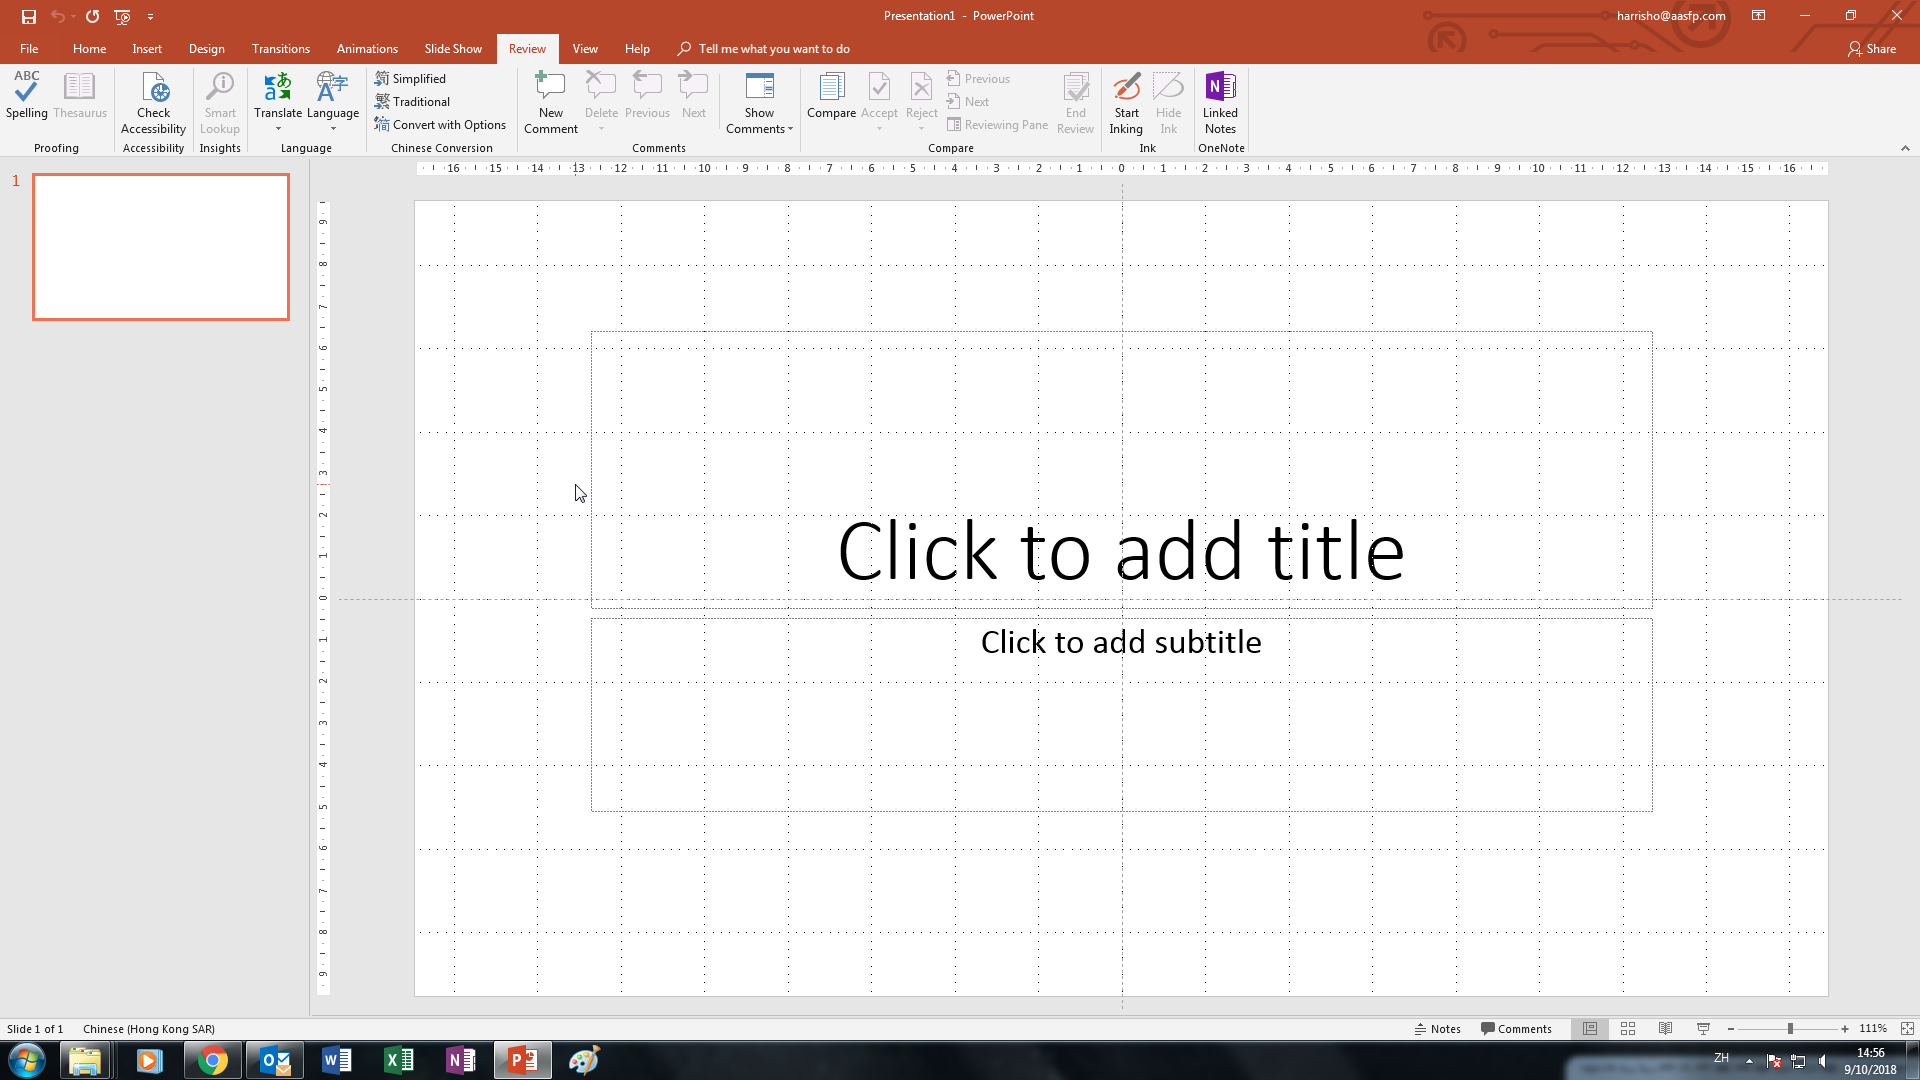Switch to Normal view in status bar
Viewport: 1920px width, 1080px height.
point(1590,1029)
